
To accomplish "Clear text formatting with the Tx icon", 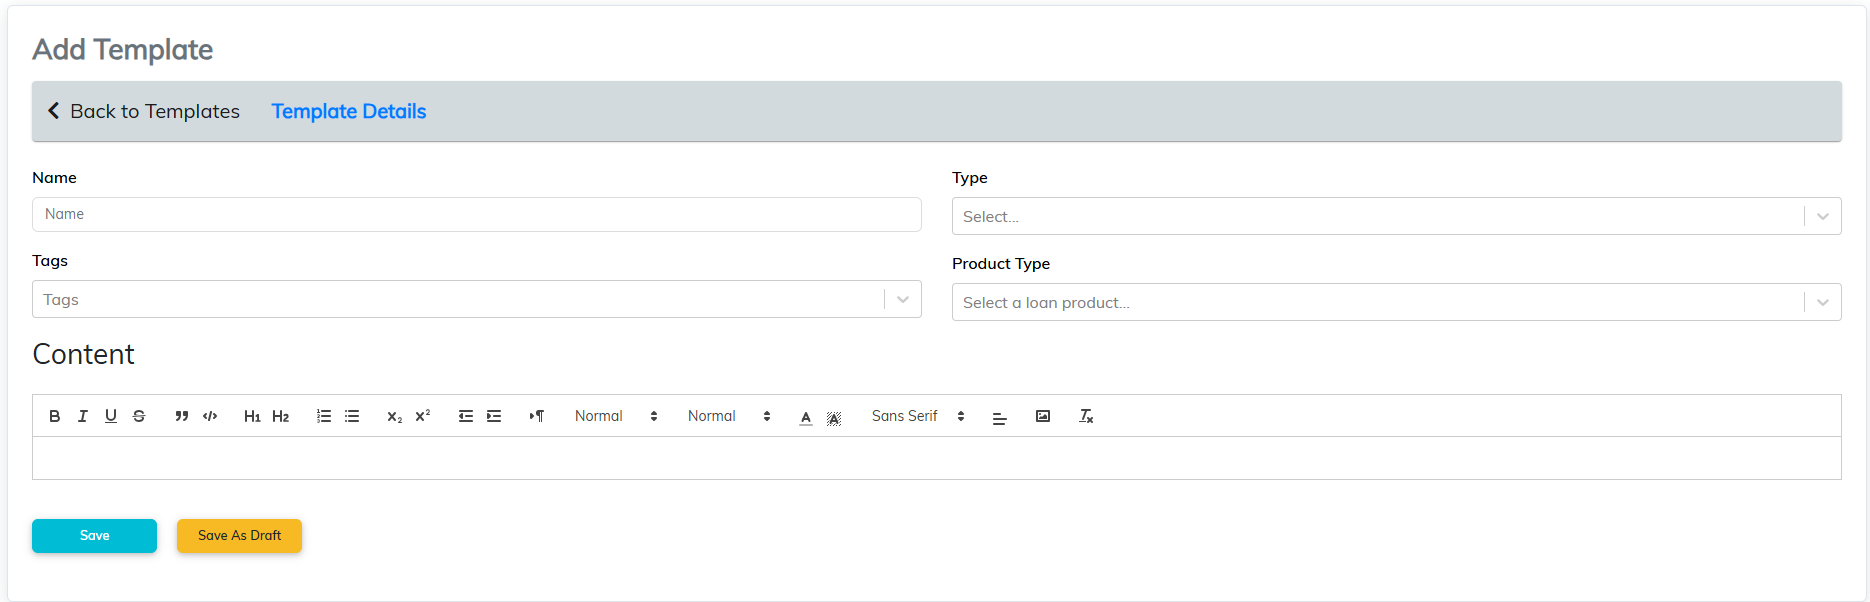I will click(1086, 416).
